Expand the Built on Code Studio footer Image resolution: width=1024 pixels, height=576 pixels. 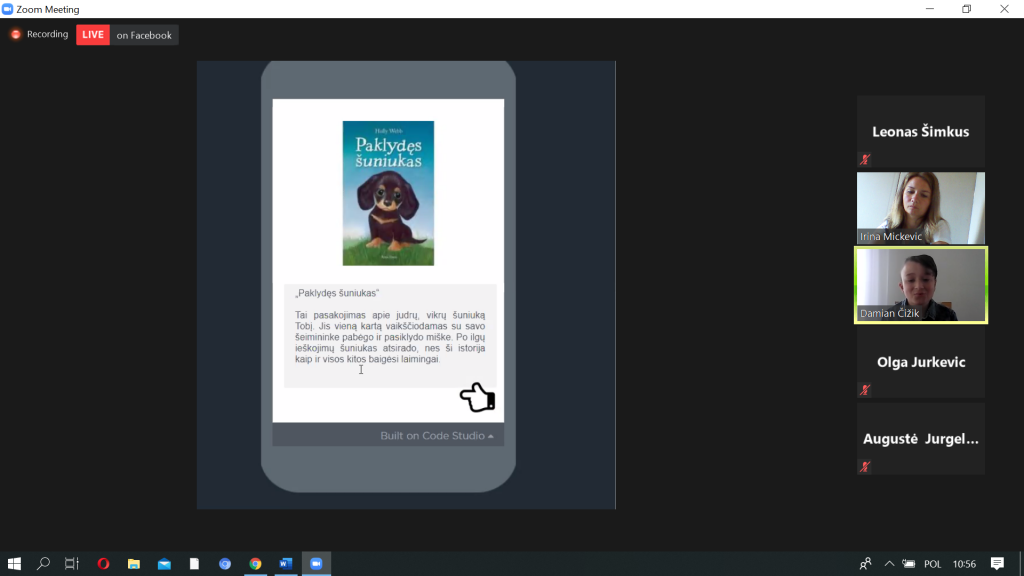pyautogui.click(x=437, y=436)
